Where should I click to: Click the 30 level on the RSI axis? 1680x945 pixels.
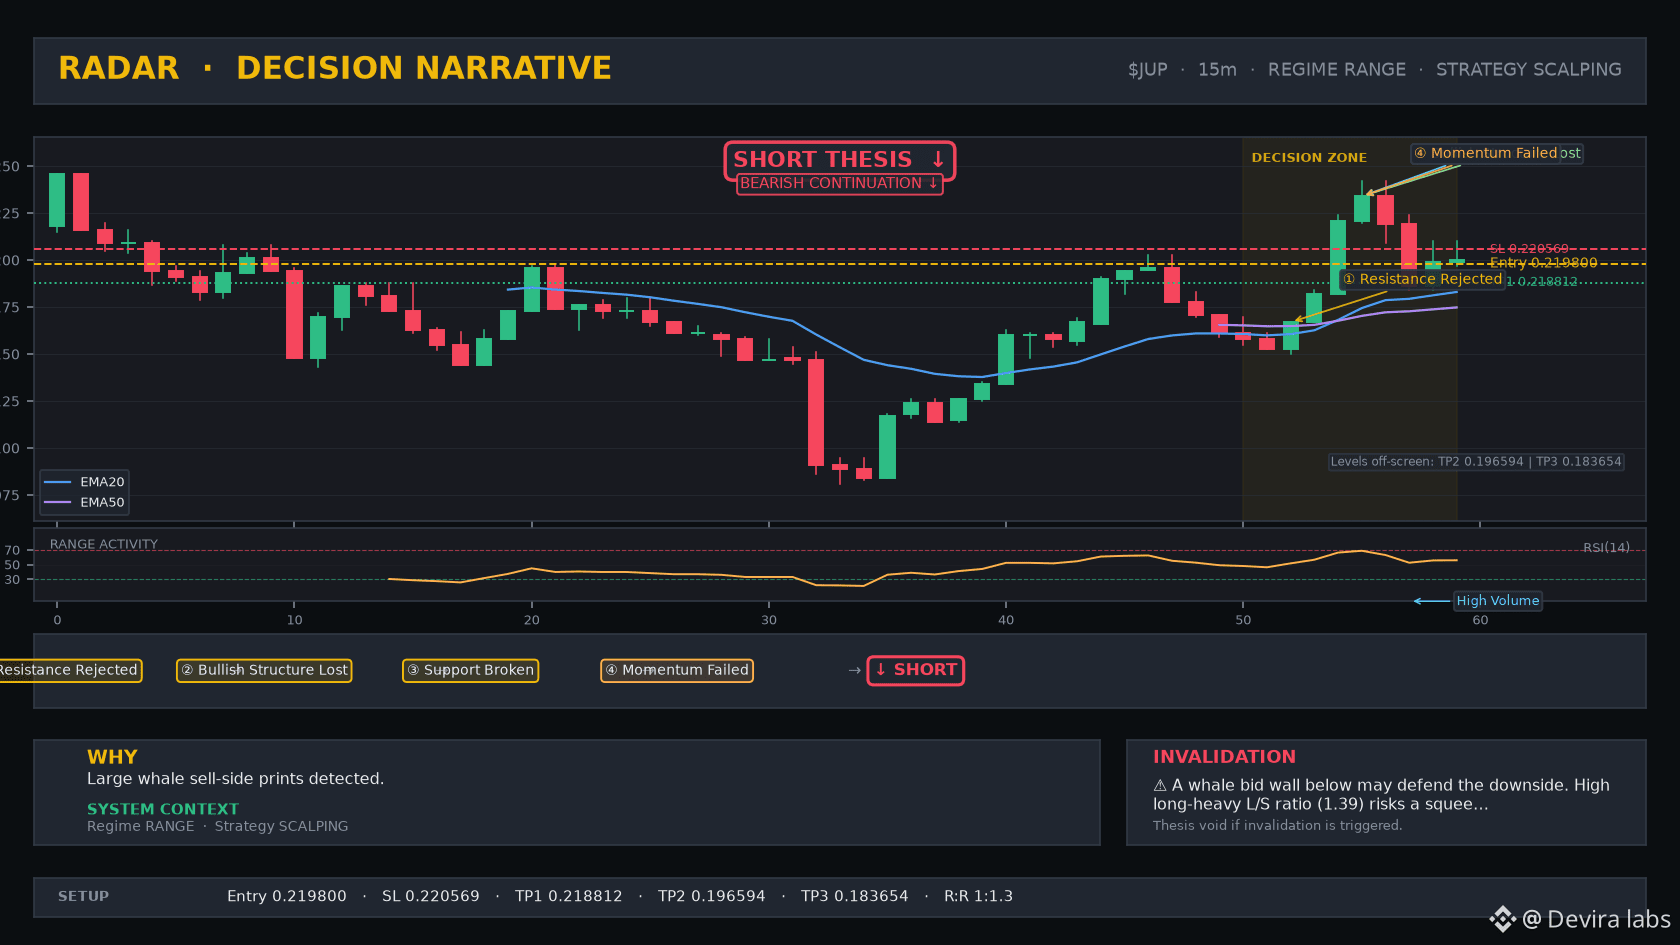[x=12, y=580]
